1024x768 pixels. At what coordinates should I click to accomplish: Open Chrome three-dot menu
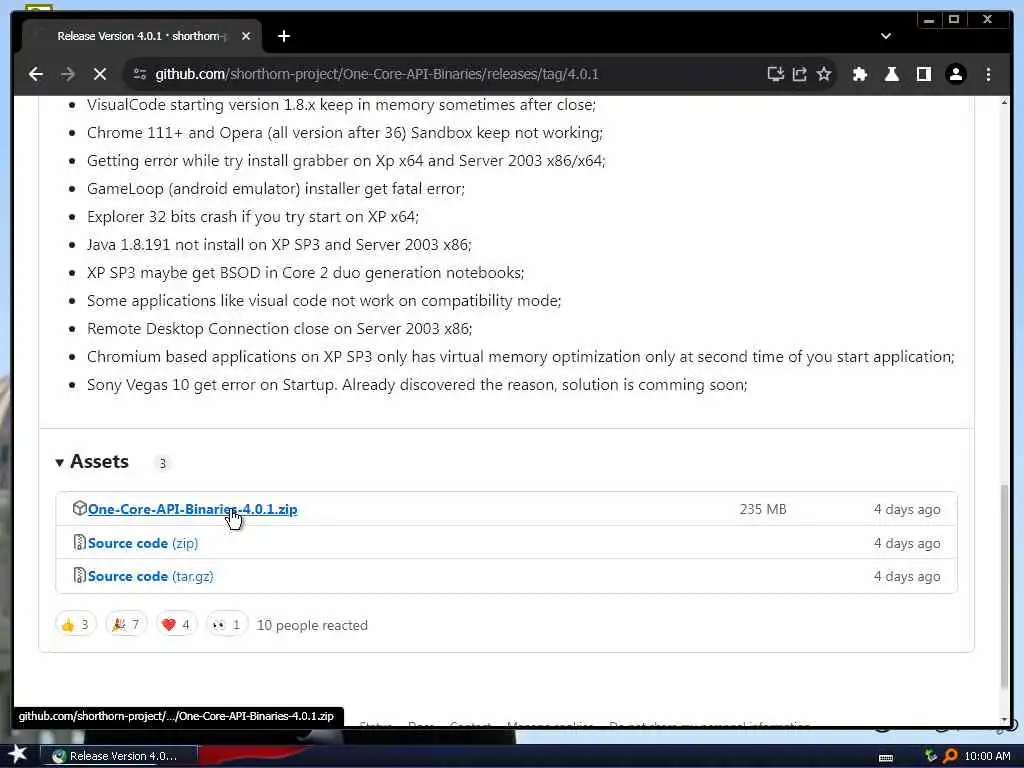988,74
